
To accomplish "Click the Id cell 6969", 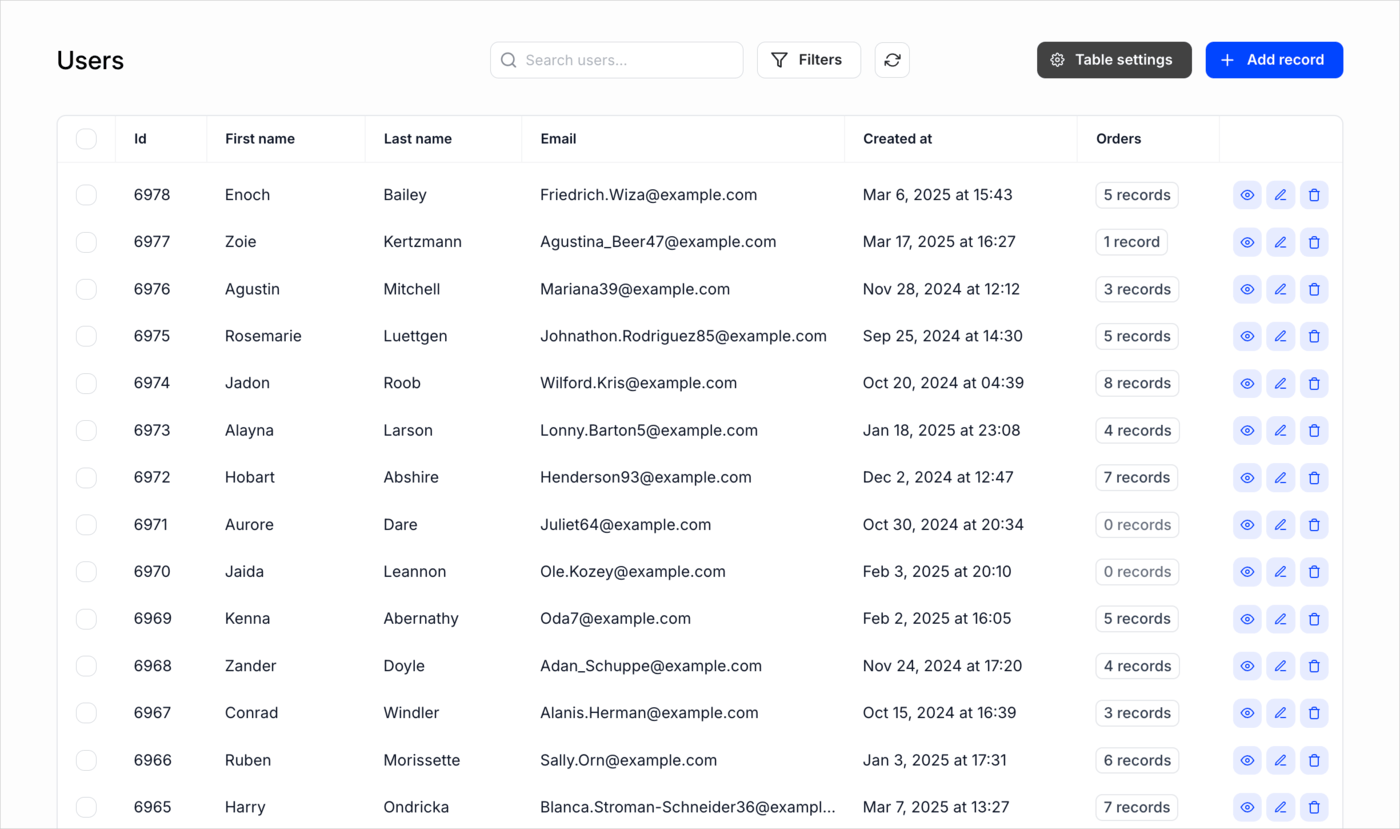I will [152, 619].
